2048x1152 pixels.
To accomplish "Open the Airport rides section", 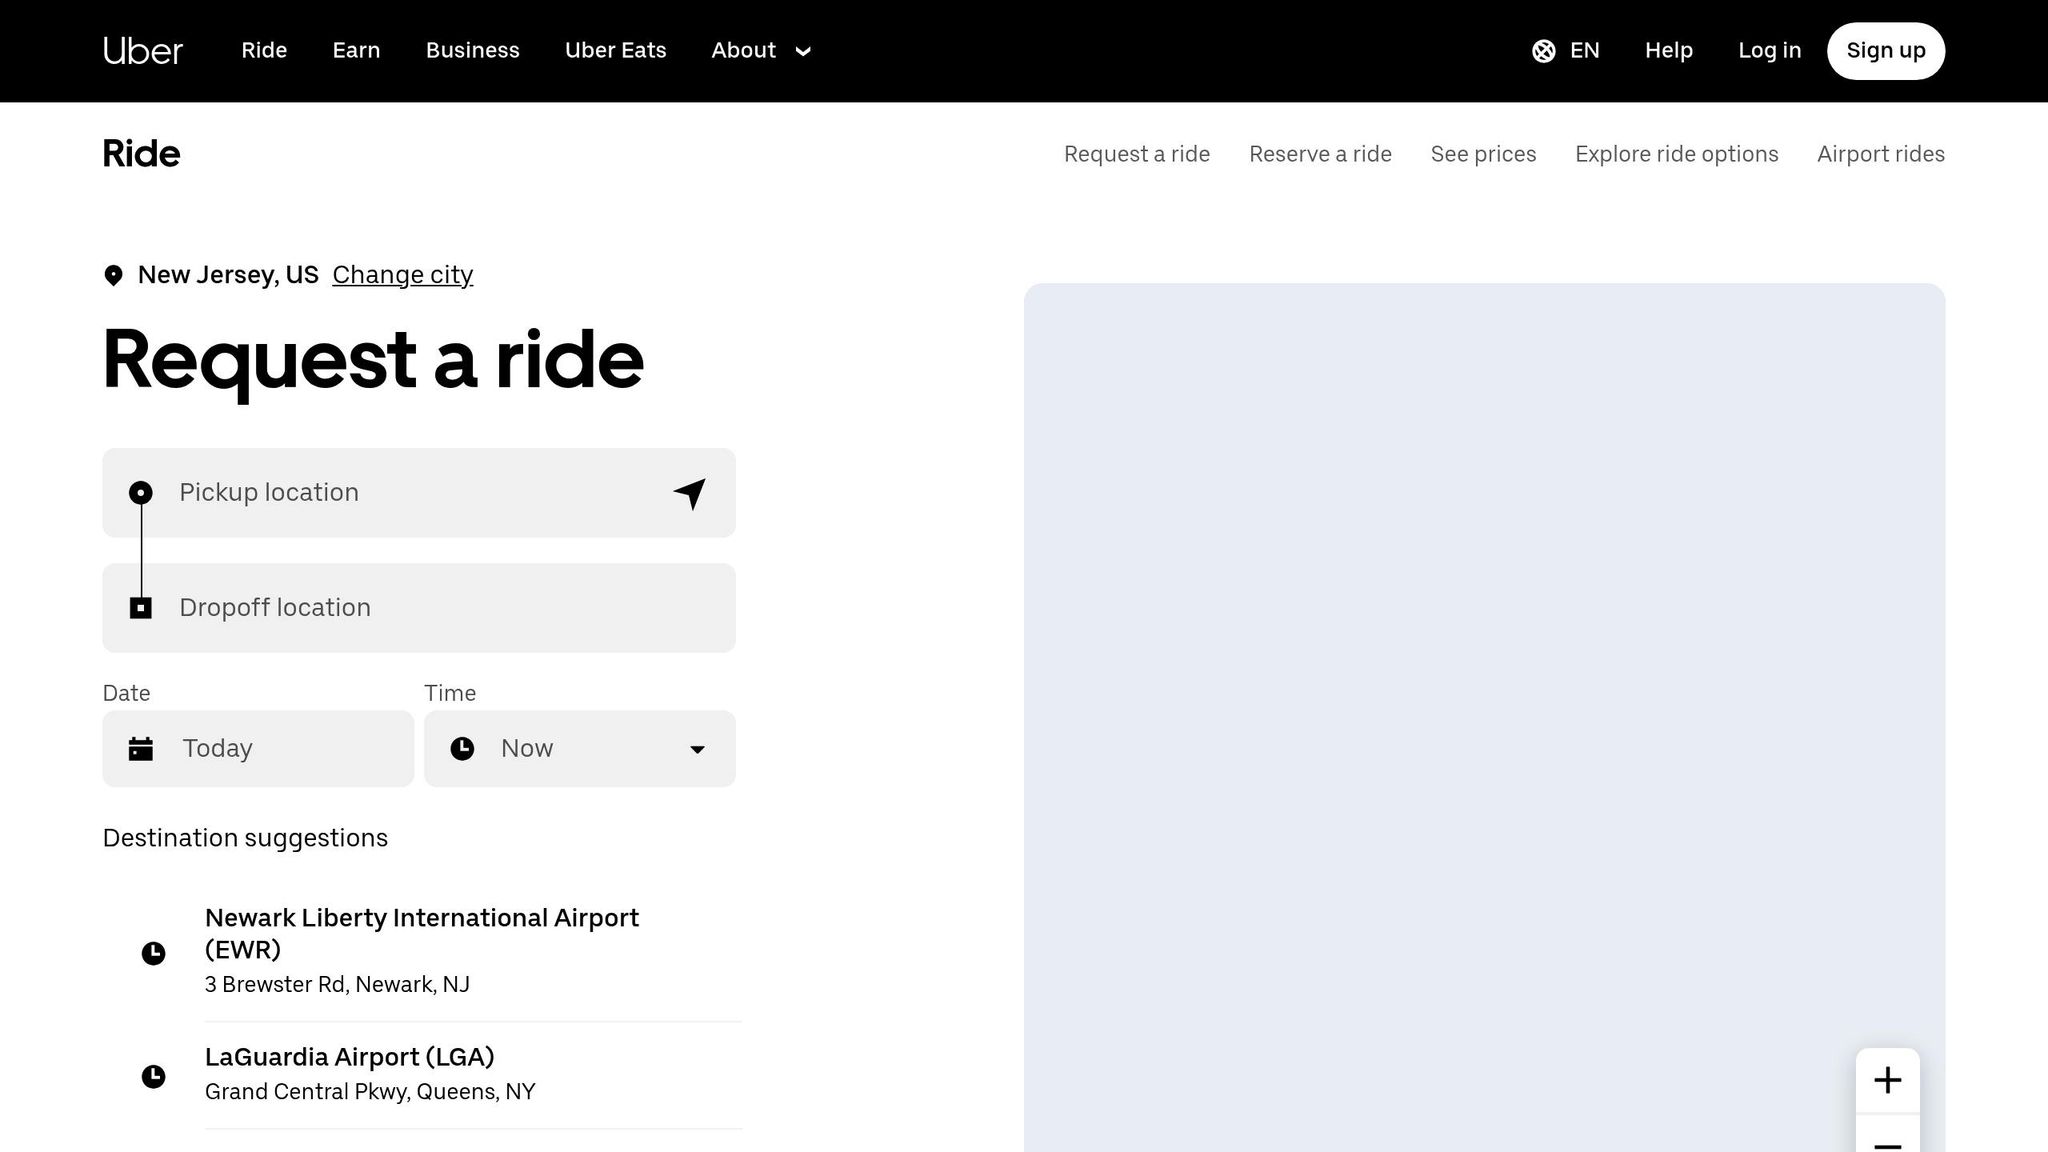I will 1880,154.
